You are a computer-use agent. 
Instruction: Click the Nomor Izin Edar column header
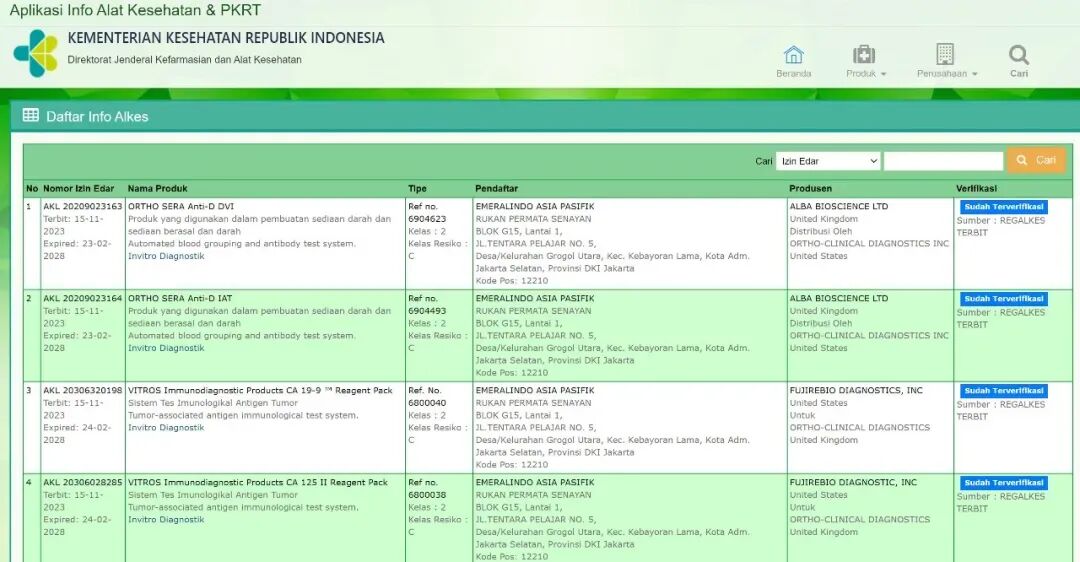pyautogui.click(x=78, y=189)
